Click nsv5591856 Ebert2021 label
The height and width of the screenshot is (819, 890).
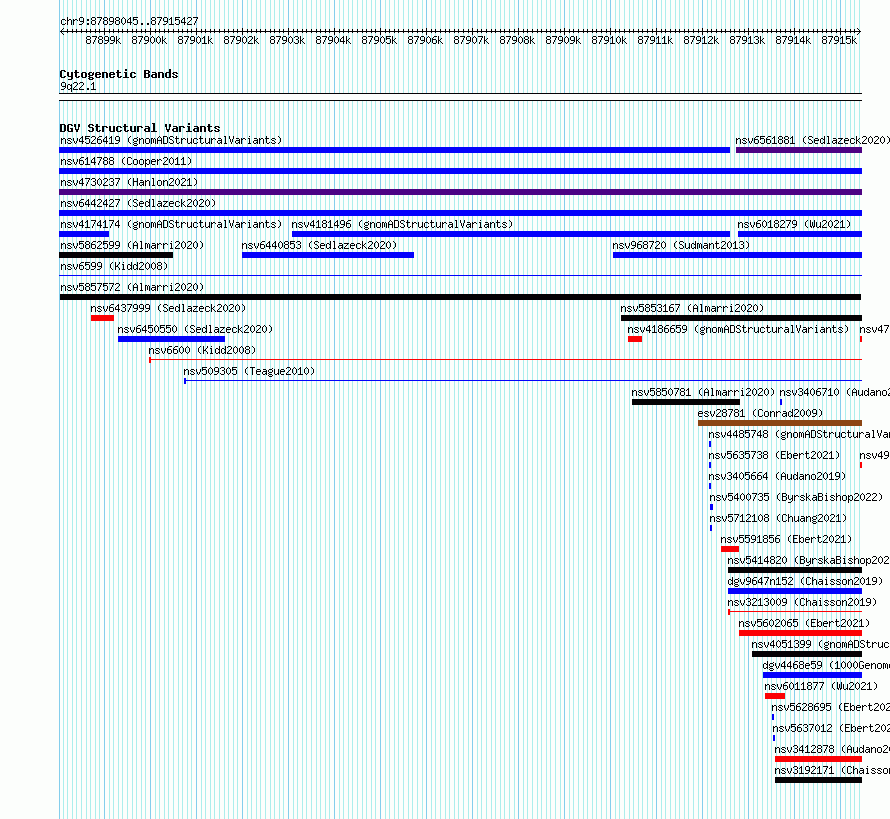pyautogui.click(x=786, y=539)
